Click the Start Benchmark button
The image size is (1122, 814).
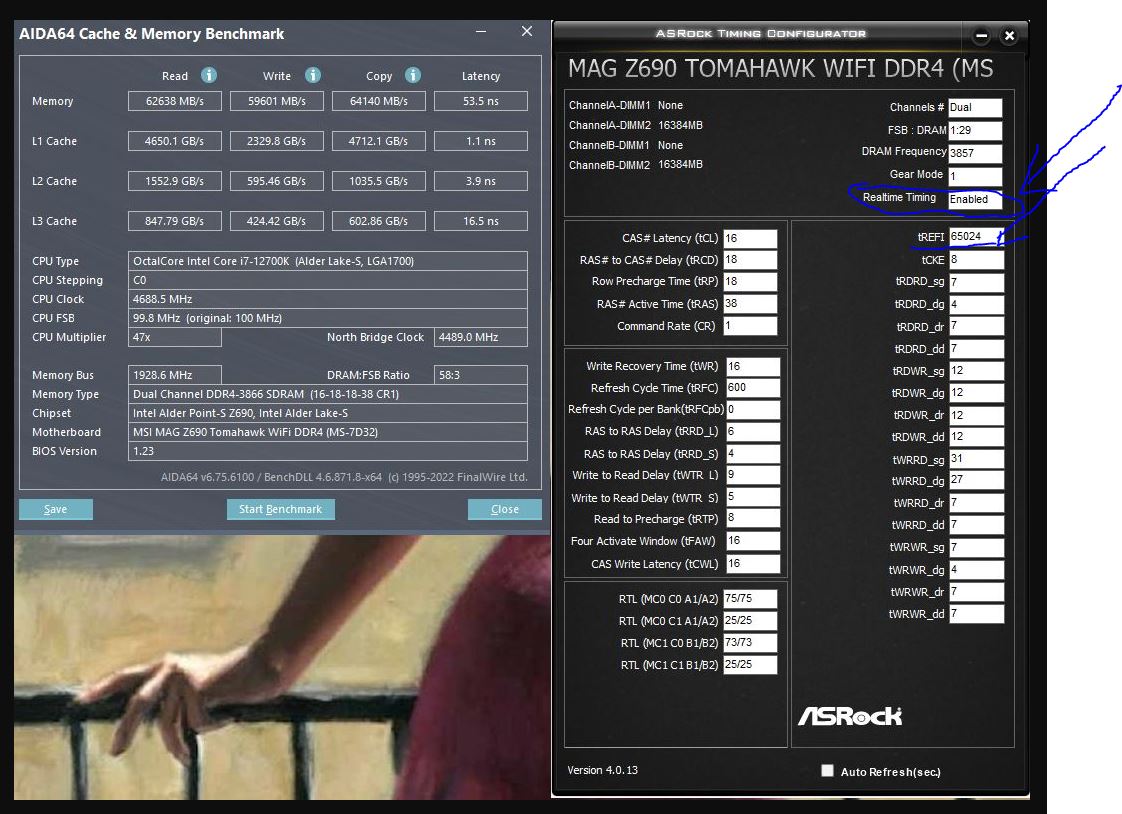[280, 509]
